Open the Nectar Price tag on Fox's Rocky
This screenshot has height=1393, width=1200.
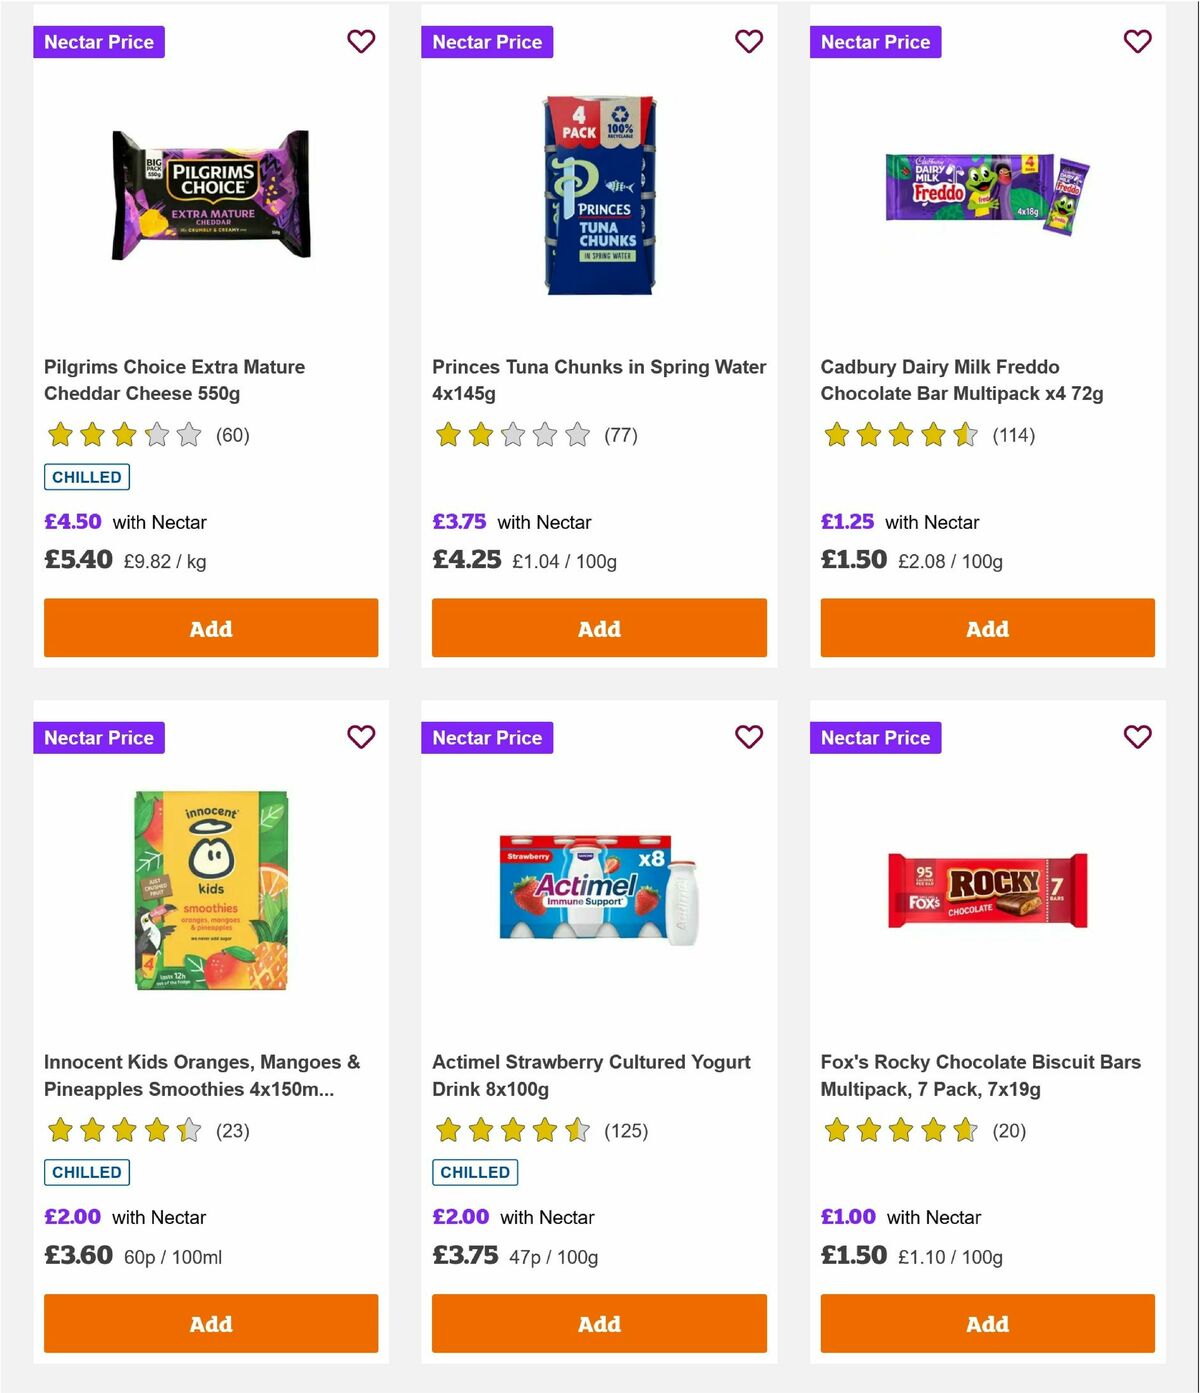click(x=875, y=737)
